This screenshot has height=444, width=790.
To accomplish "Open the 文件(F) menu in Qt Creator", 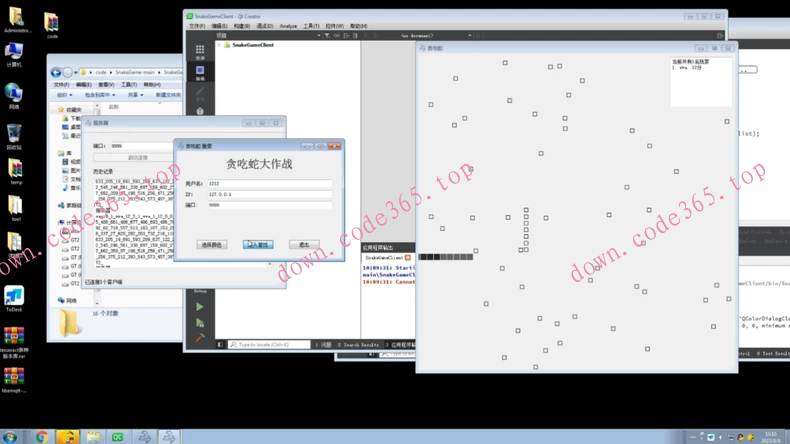I will pyautogui.click(x=196, y=26).
